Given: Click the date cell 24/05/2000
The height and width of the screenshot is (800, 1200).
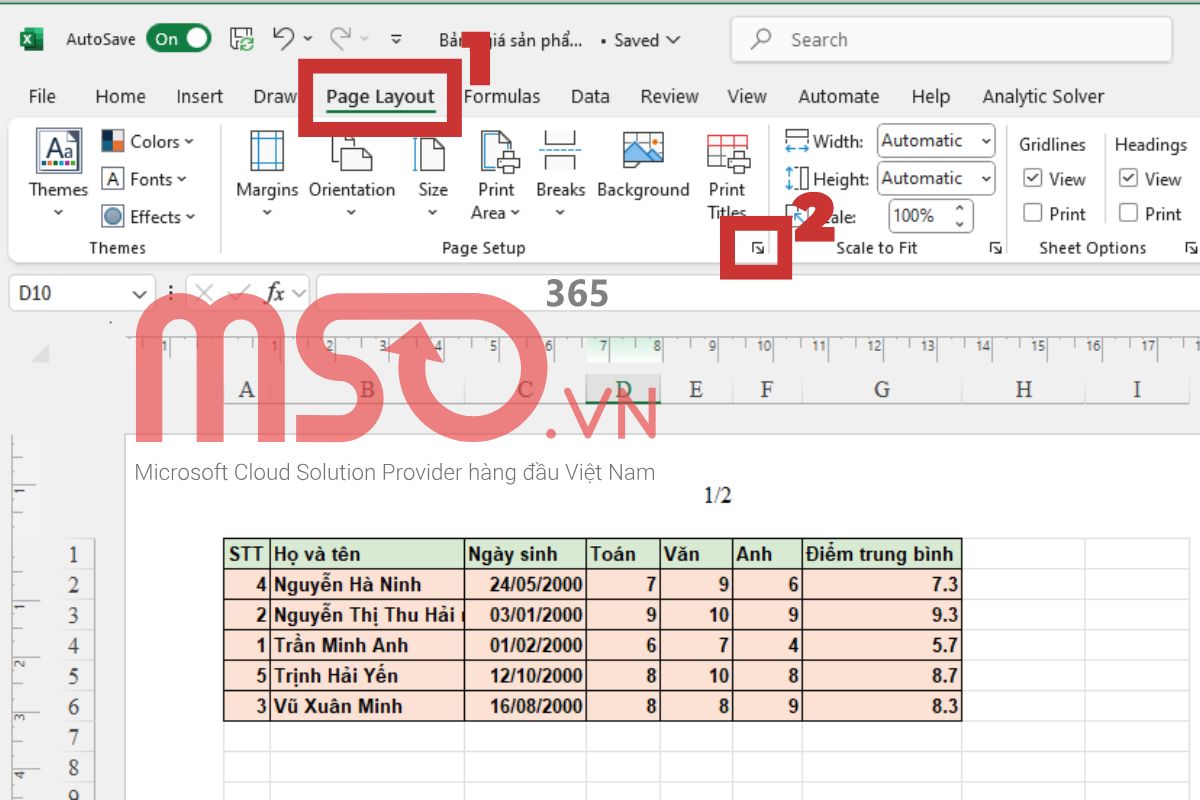Looking at the screenshot, I should pyautogui.click(x=526, y=585).
